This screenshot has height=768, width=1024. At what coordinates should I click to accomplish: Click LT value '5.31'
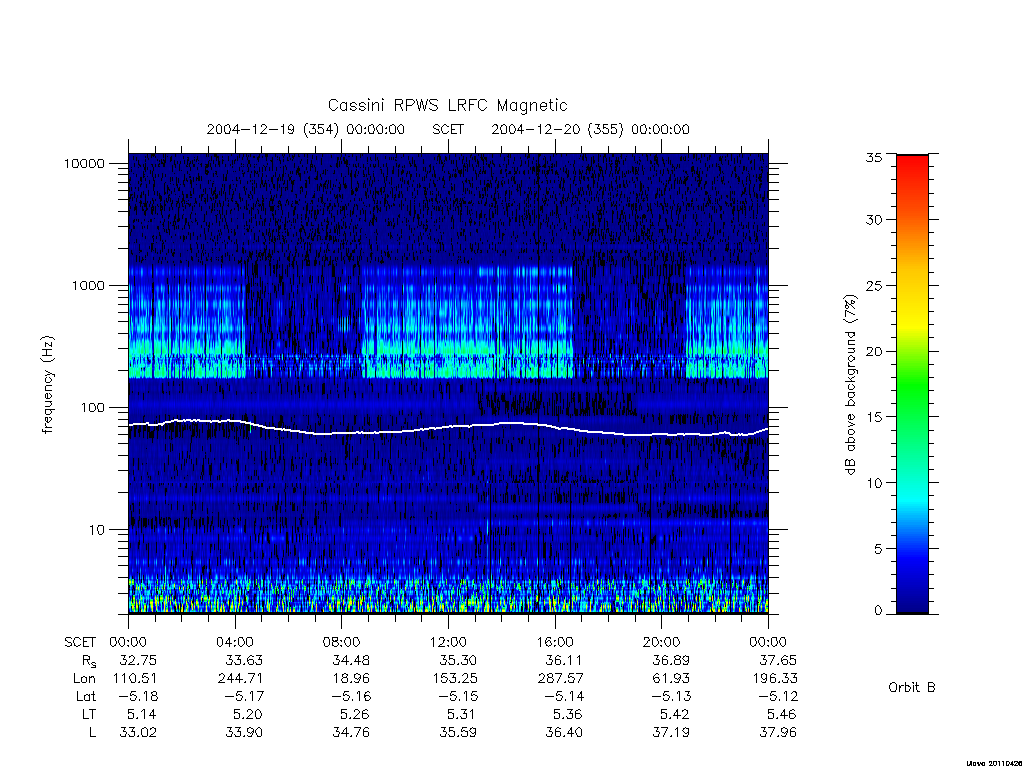point(462,714)
